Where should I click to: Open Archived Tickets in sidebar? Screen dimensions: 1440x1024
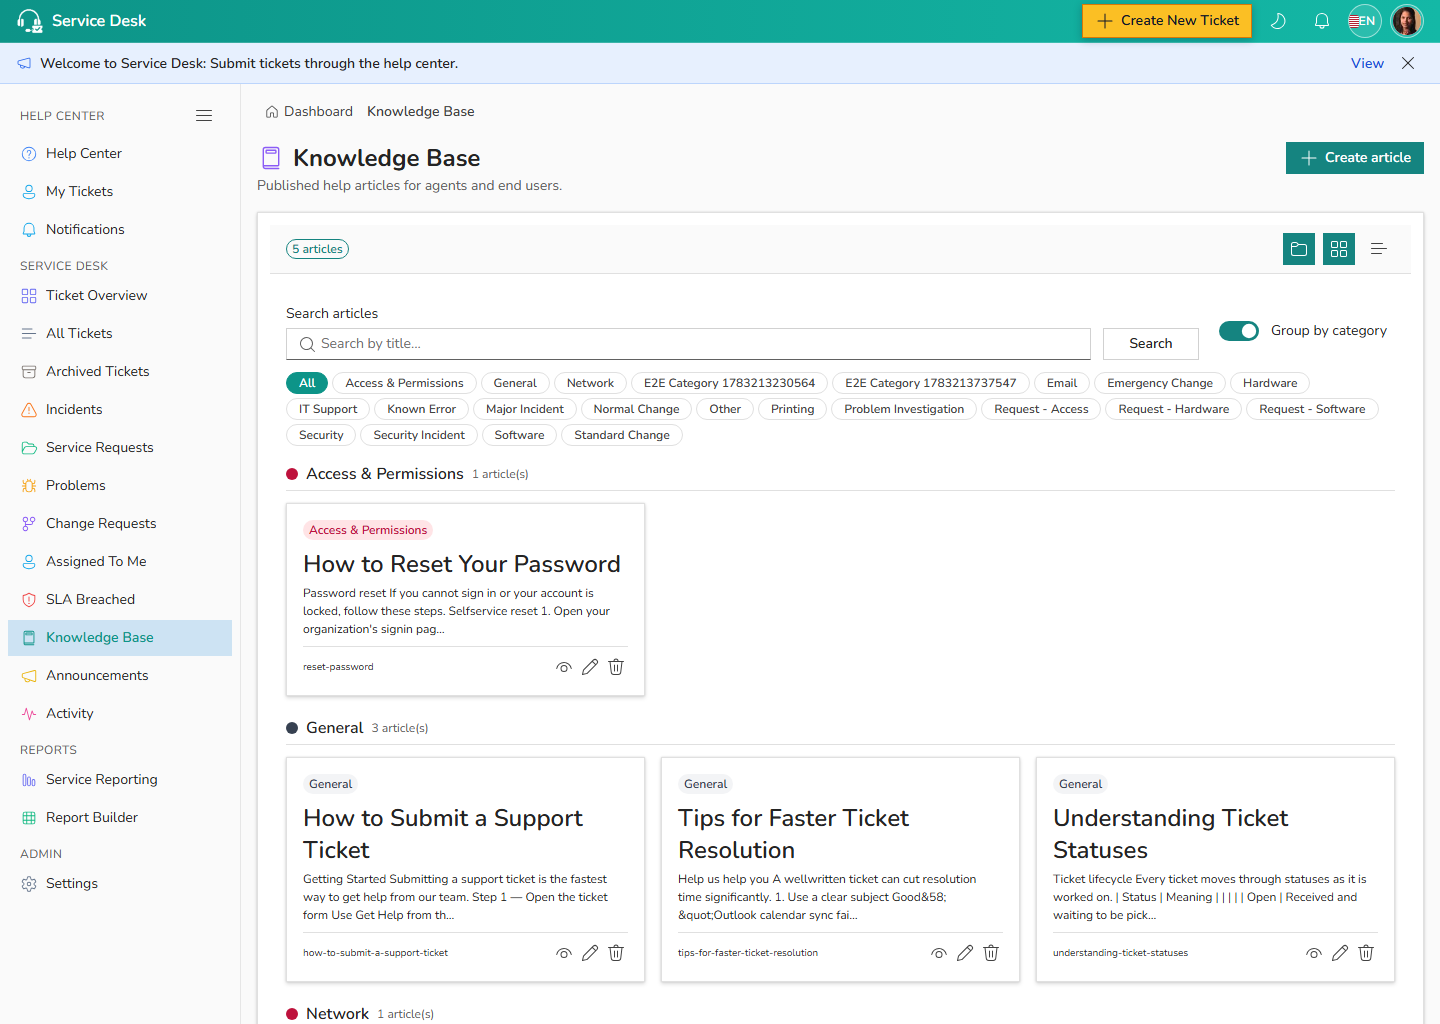pos(120,372)
